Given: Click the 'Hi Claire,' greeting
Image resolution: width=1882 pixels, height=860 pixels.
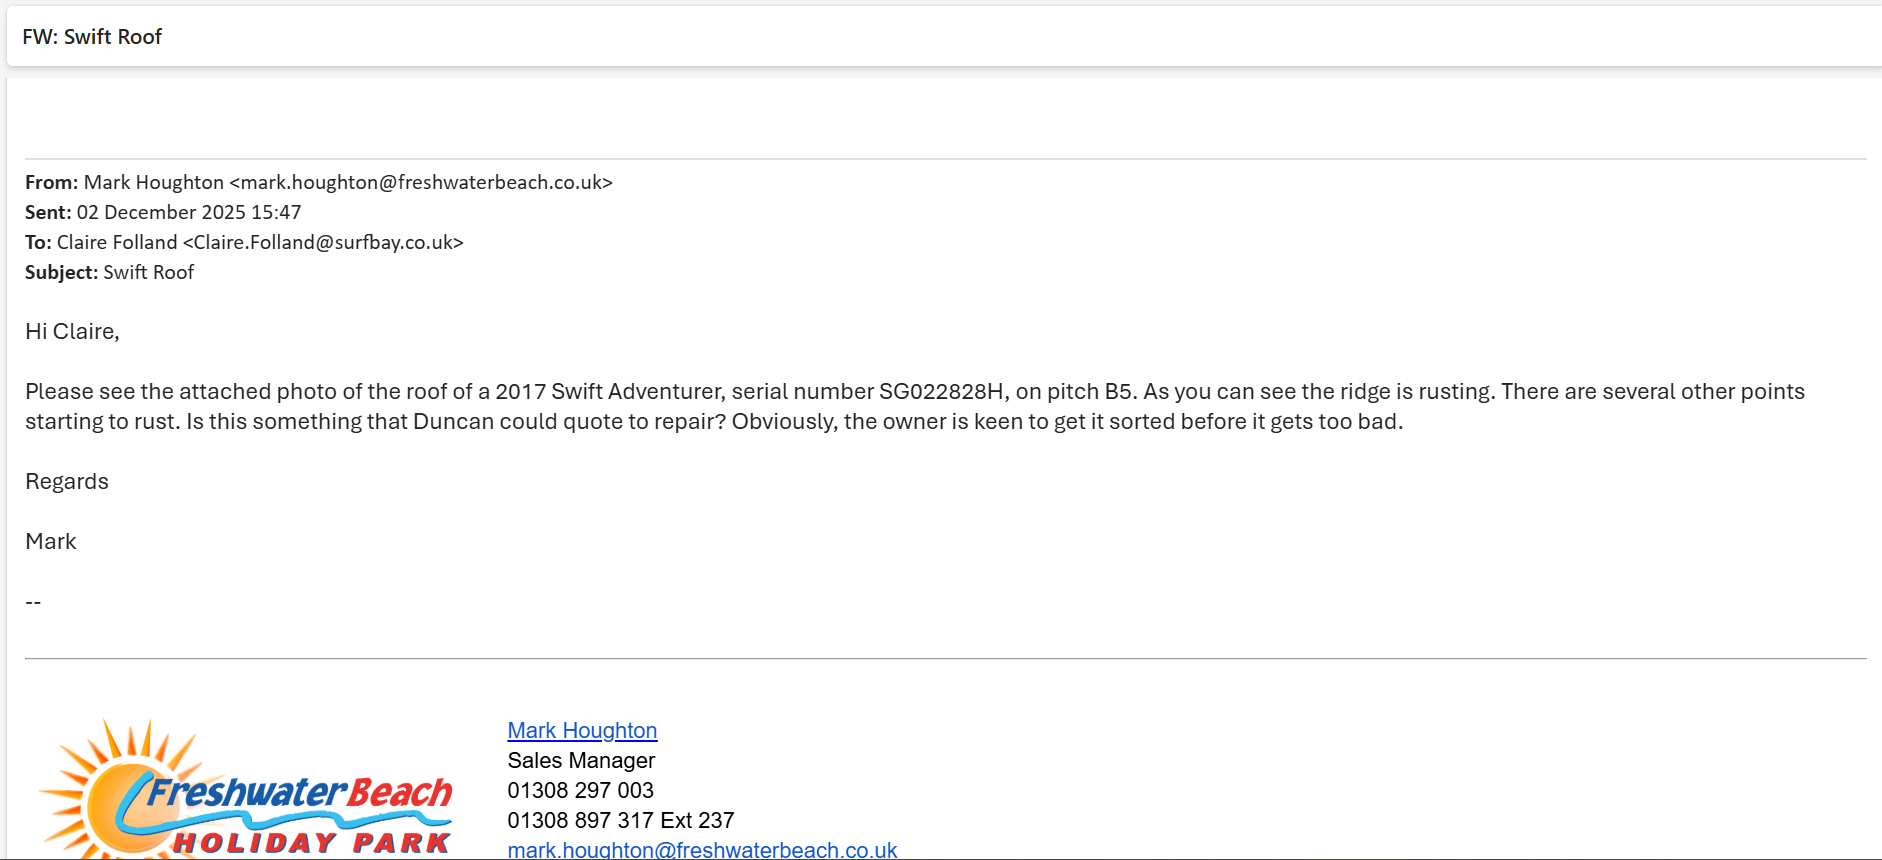Looking at the screenshot, I should point(72,332).
